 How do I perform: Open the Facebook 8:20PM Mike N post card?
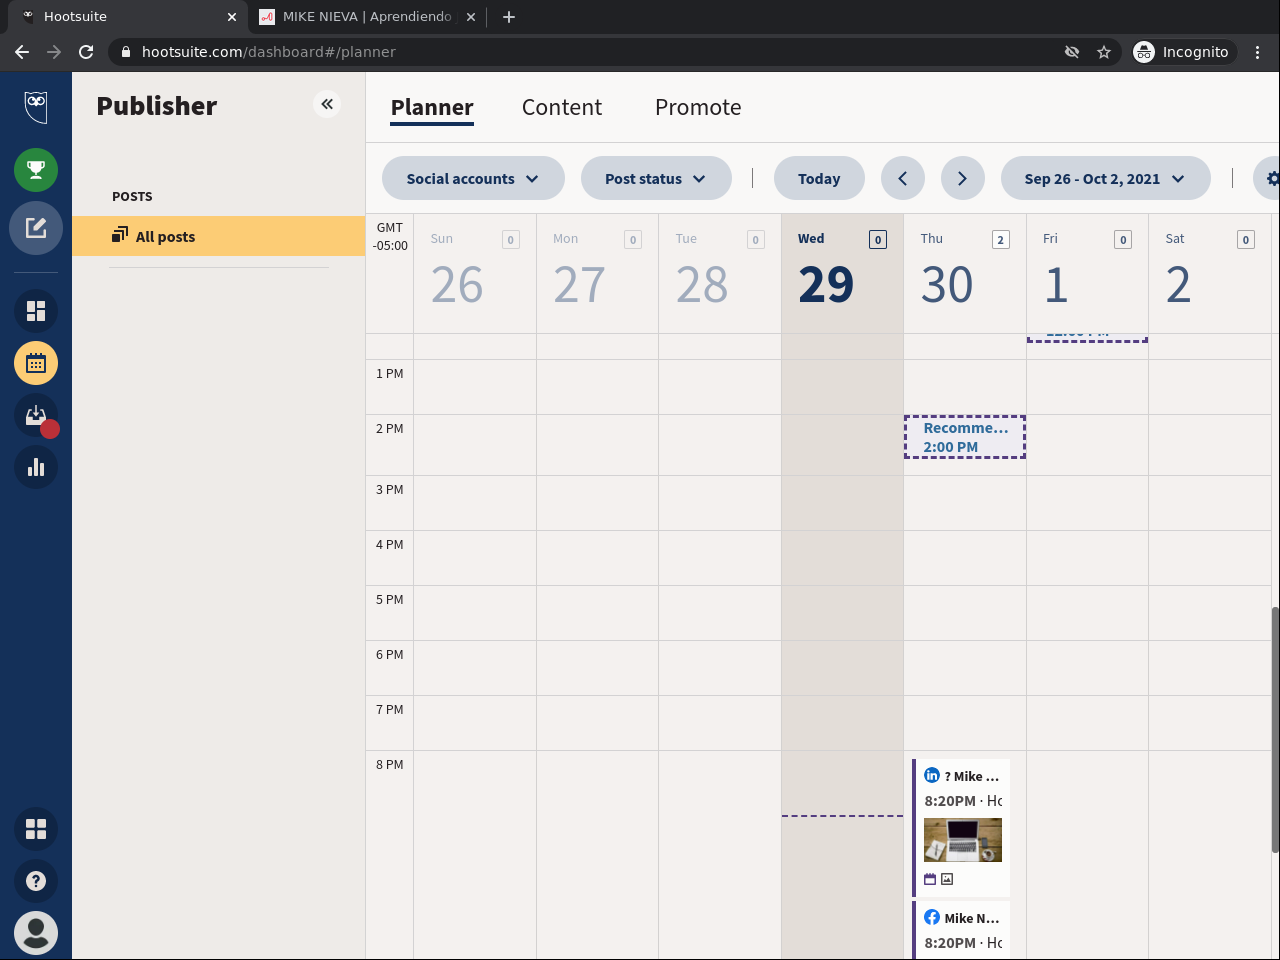961,930
